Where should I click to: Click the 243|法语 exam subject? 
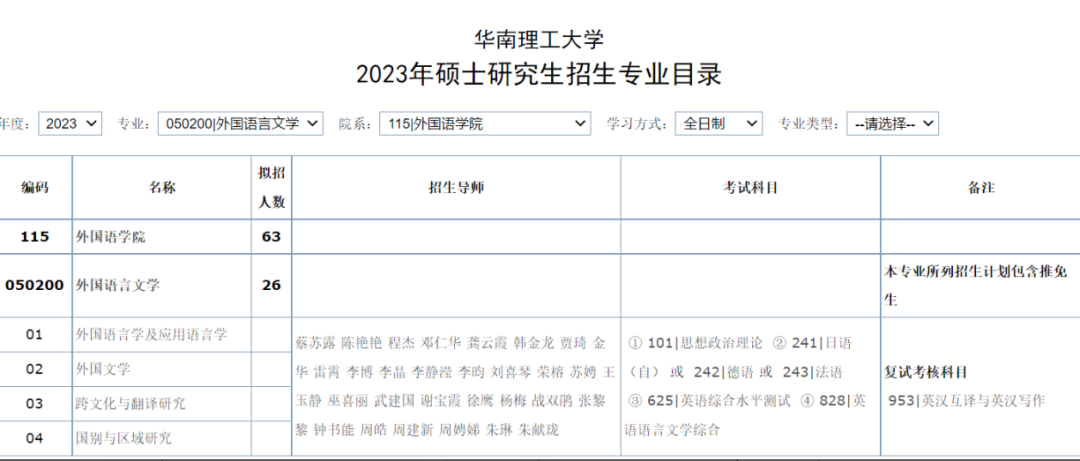pos(812,372)
